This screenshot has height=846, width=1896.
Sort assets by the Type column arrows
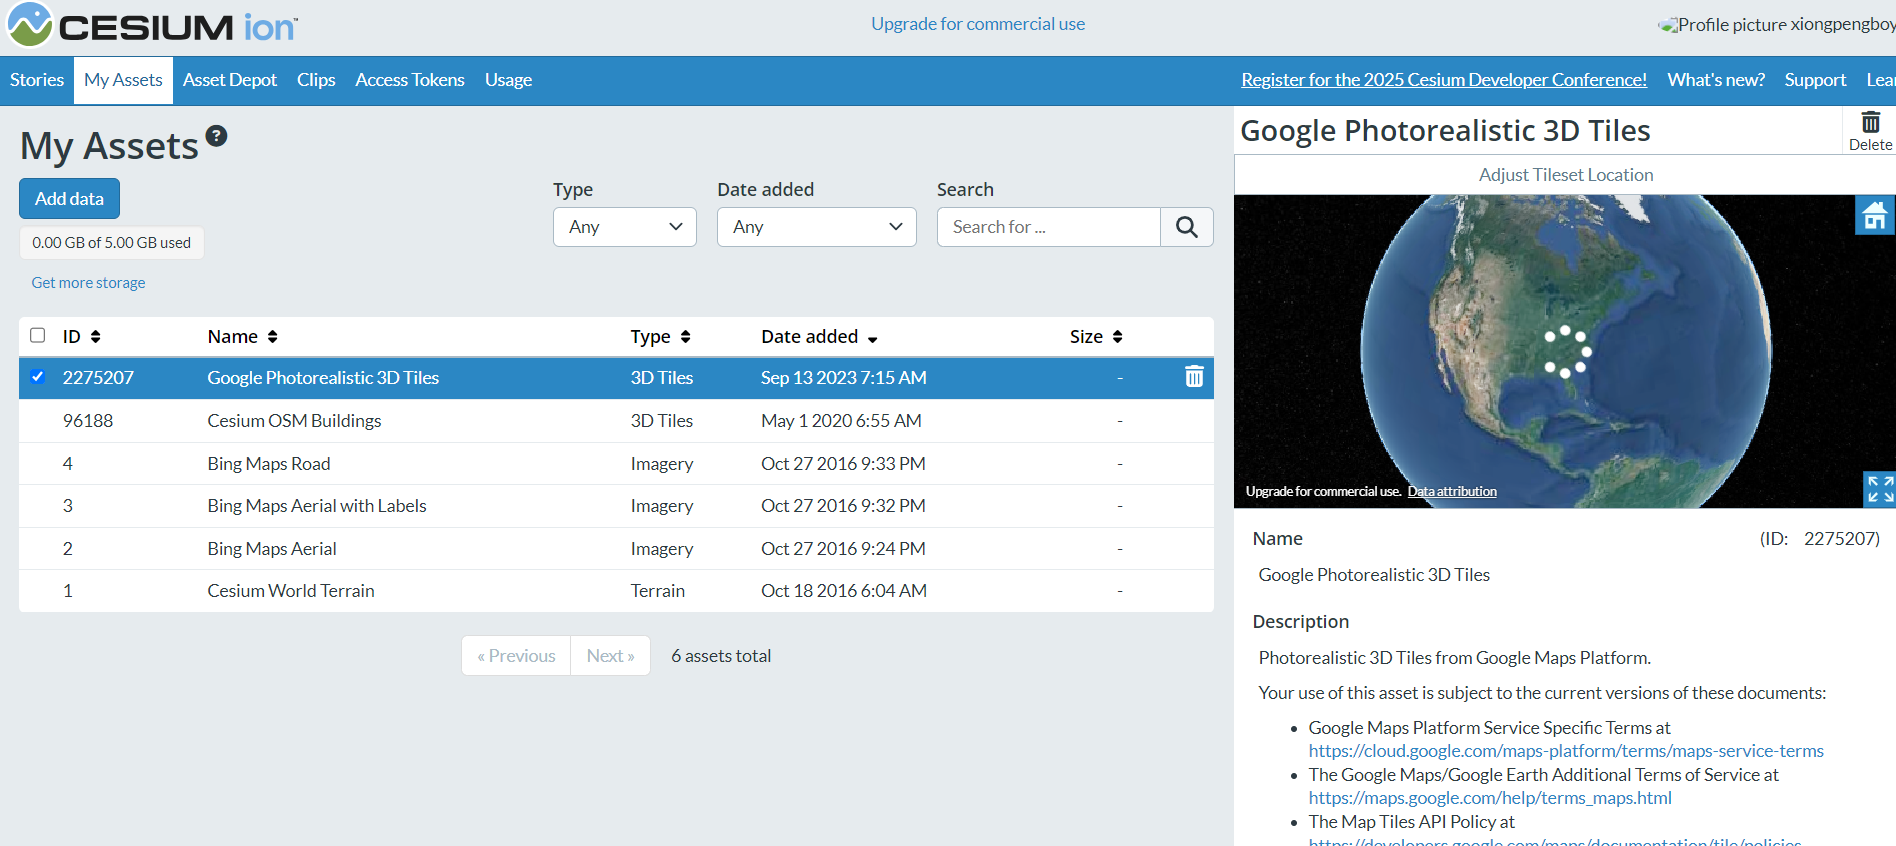tap(685, 337)
